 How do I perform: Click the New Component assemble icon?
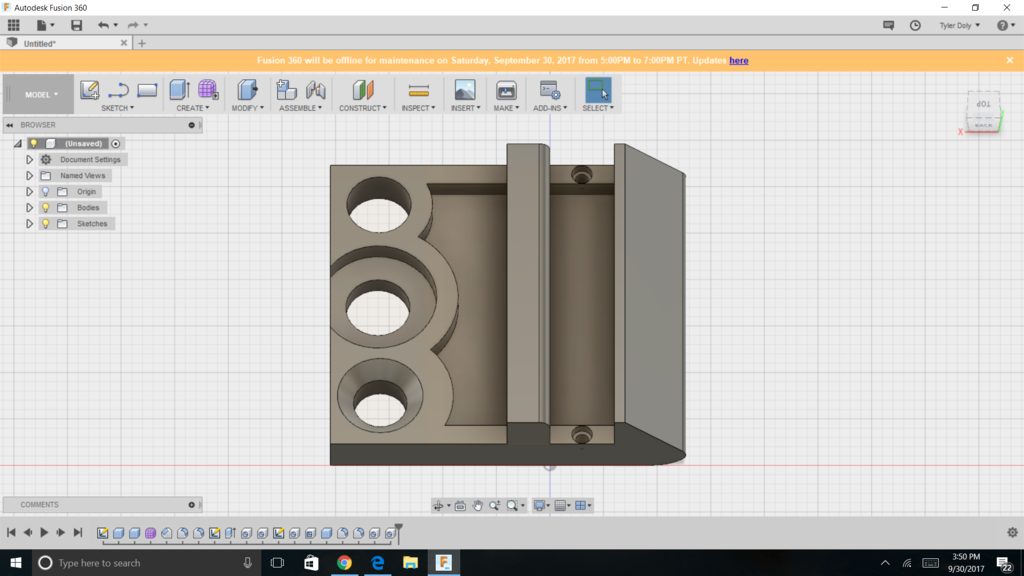click(x=287, y=90)
